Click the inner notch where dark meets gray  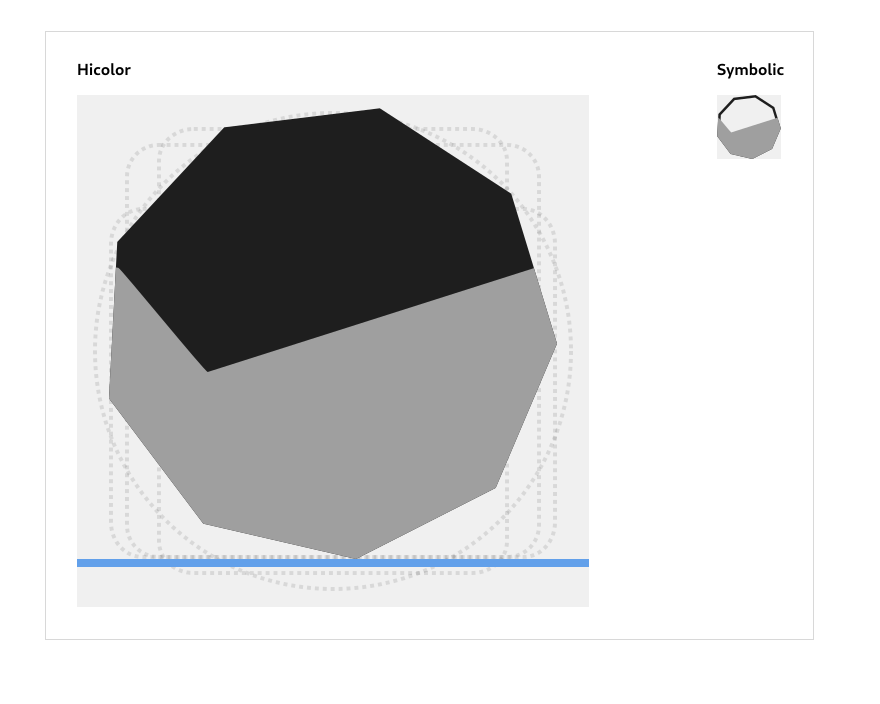click(208, 371)
